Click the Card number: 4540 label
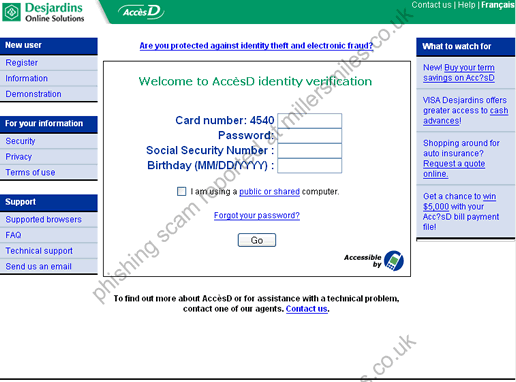516x382 pixels. tap(225, 120)
